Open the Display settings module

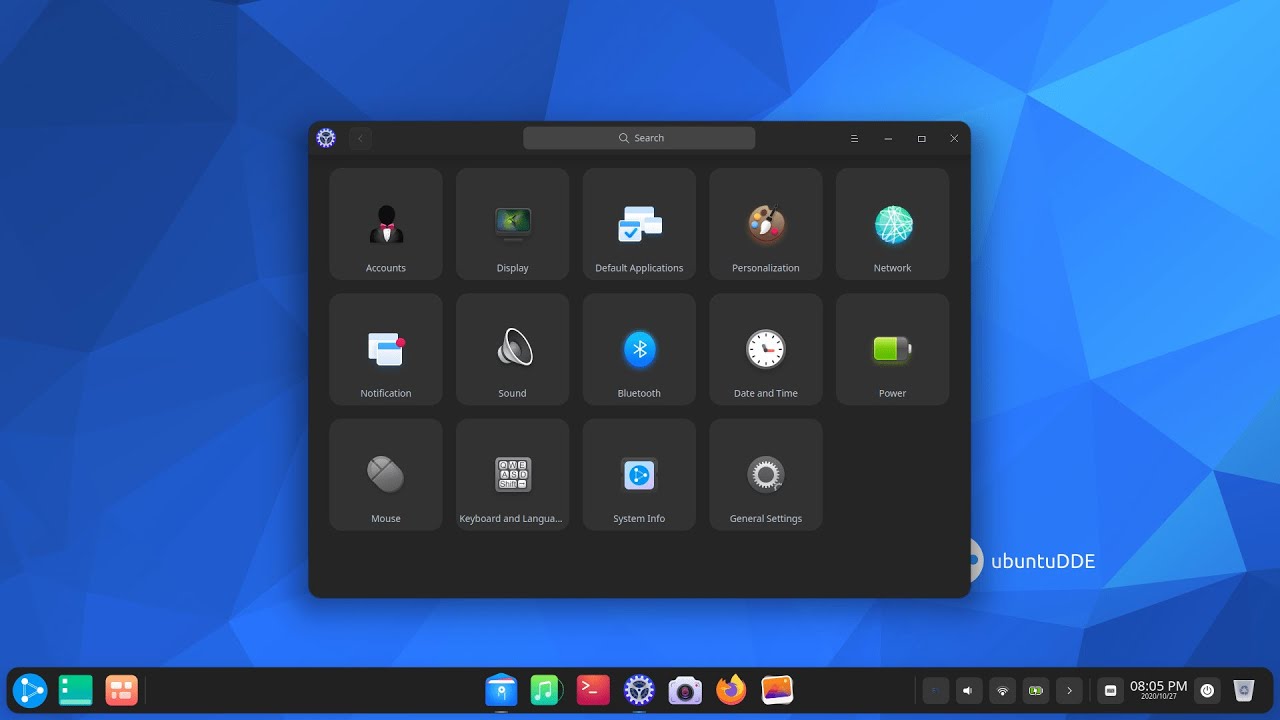(512, 224)
